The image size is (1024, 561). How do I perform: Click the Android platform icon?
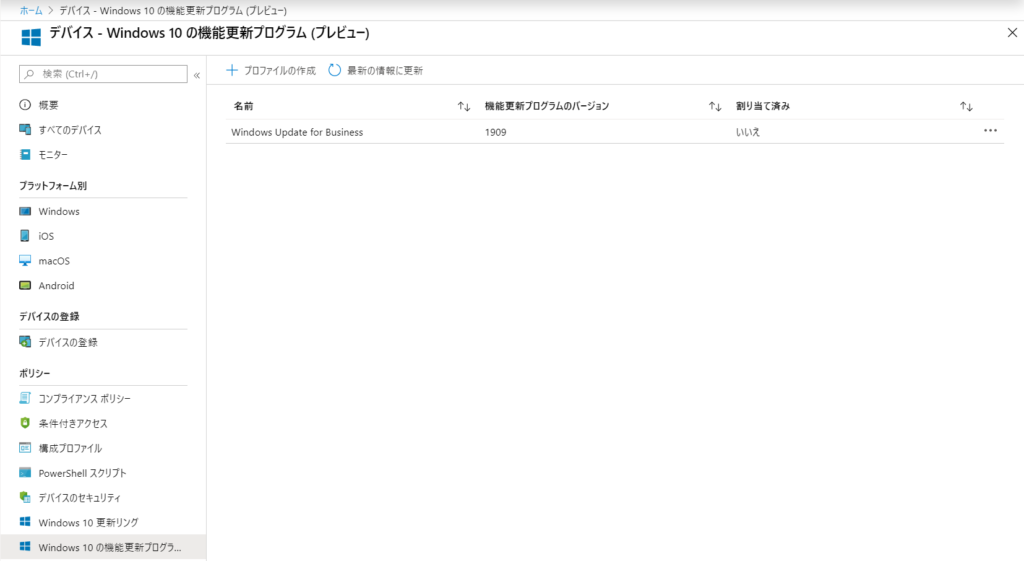25,285
